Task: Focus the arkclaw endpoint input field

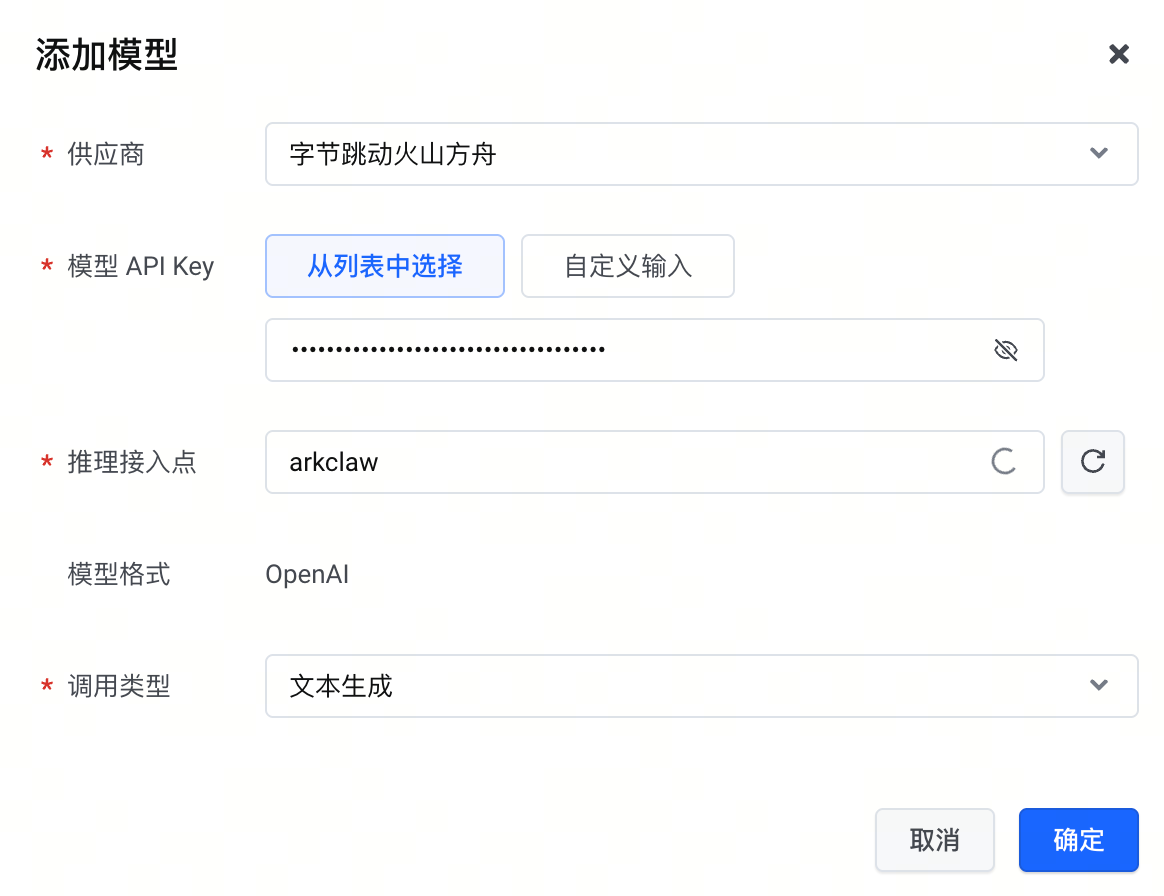Action: [x=620, y=462]
